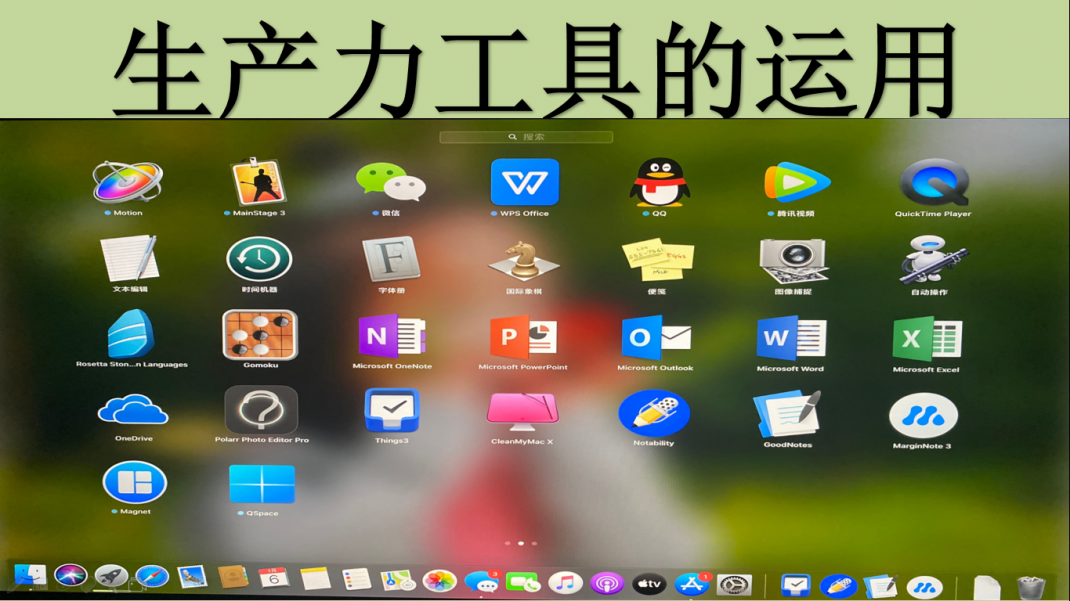Open MarginNote 3 in the Launchpad grid
This screenshot has height=601, width=1070.
(923, 415)
